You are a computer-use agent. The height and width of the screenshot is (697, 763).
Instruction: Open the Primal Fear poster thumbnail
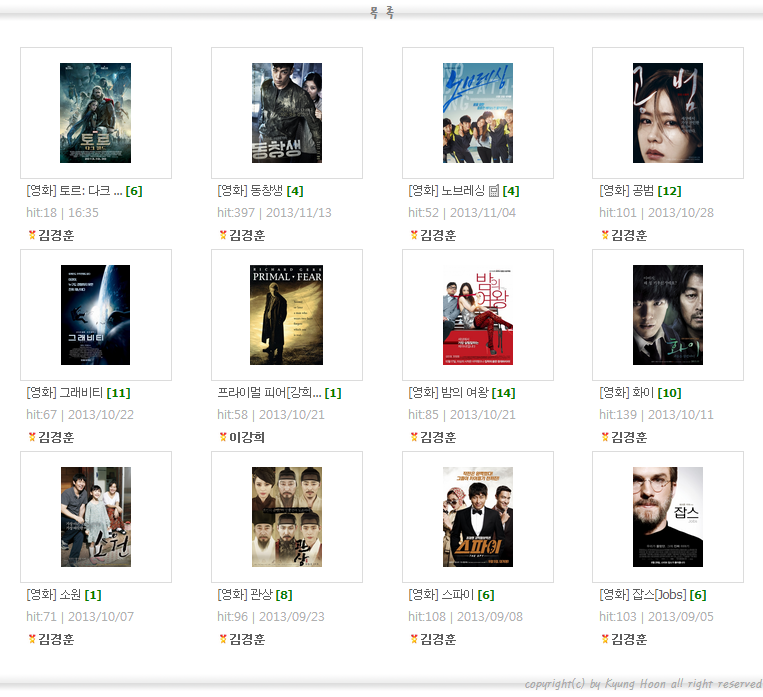click(287, 315)
